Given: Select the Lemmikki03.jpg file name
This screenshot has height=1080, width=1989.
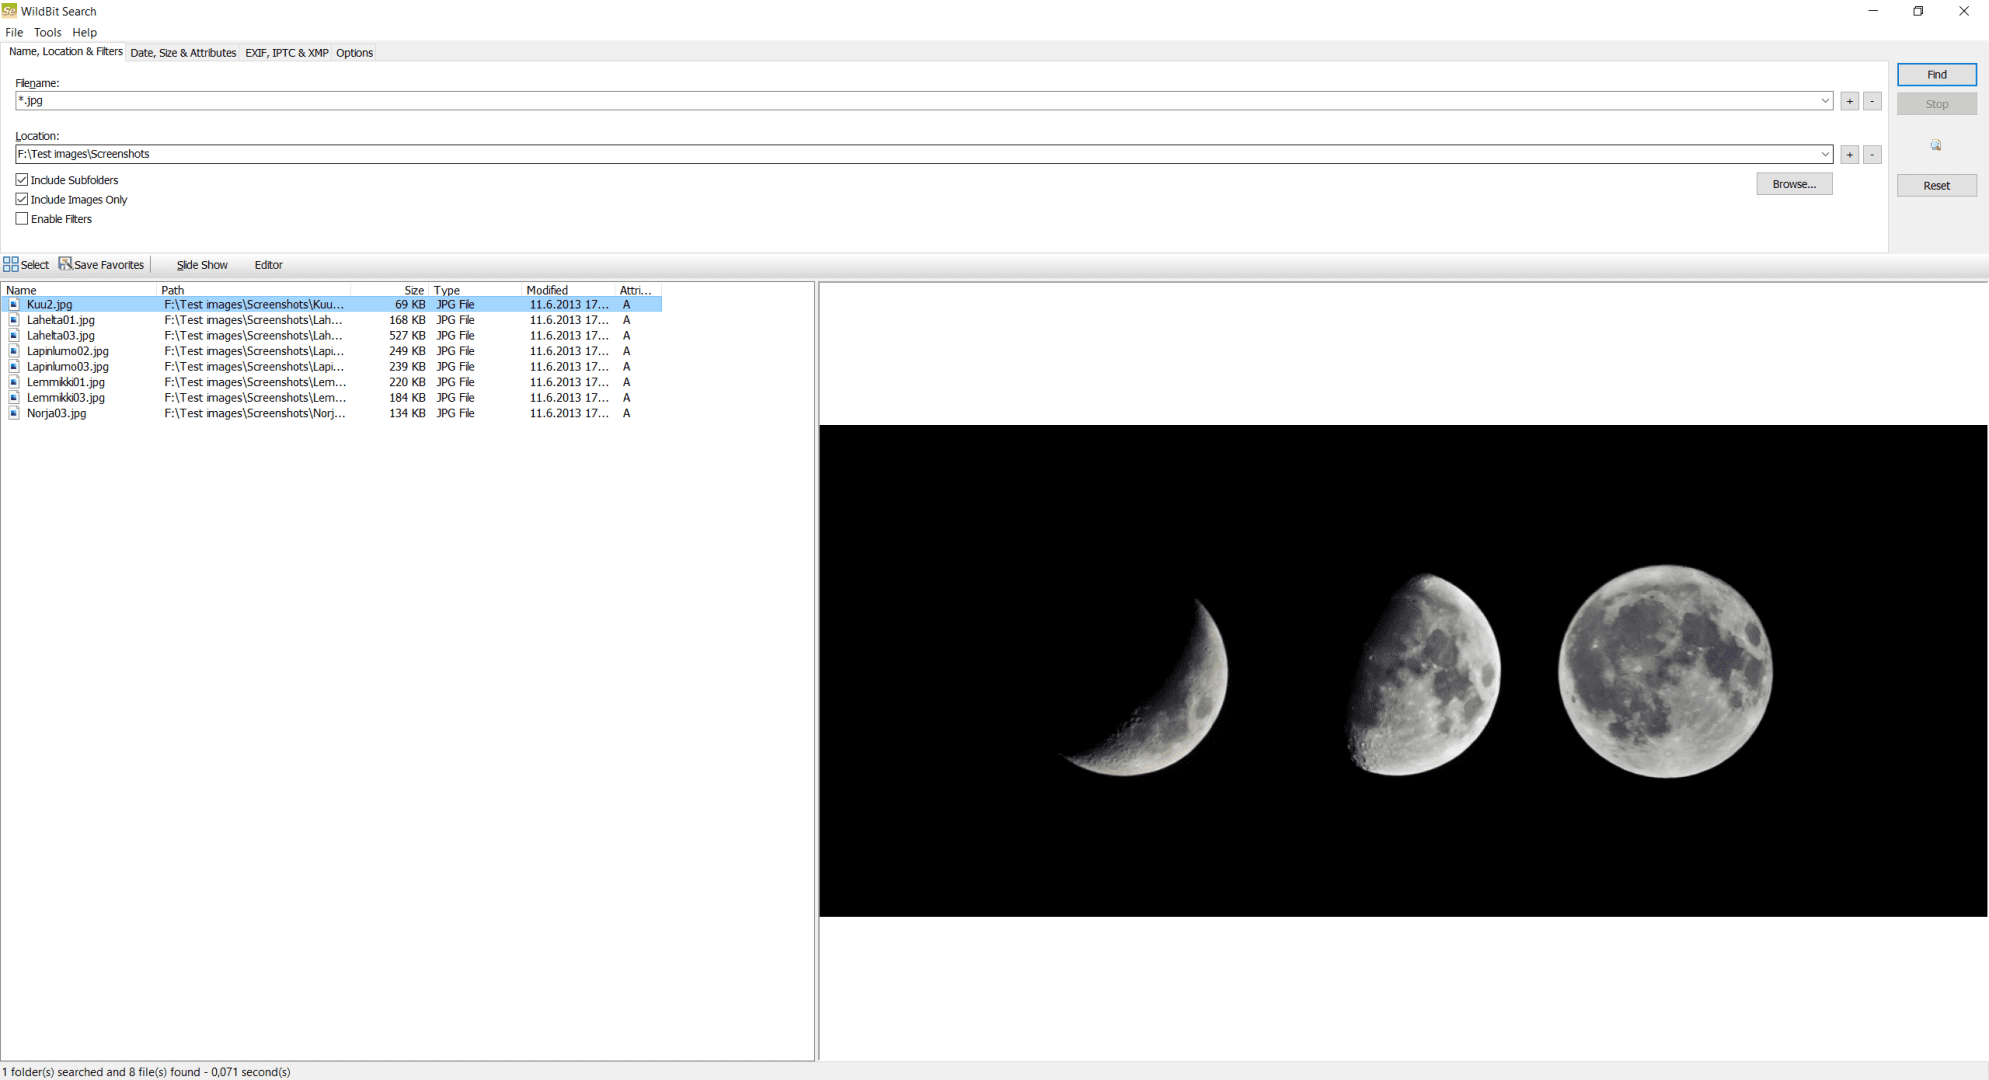Looking at the screenshot, I should click(x=66, y=397).
